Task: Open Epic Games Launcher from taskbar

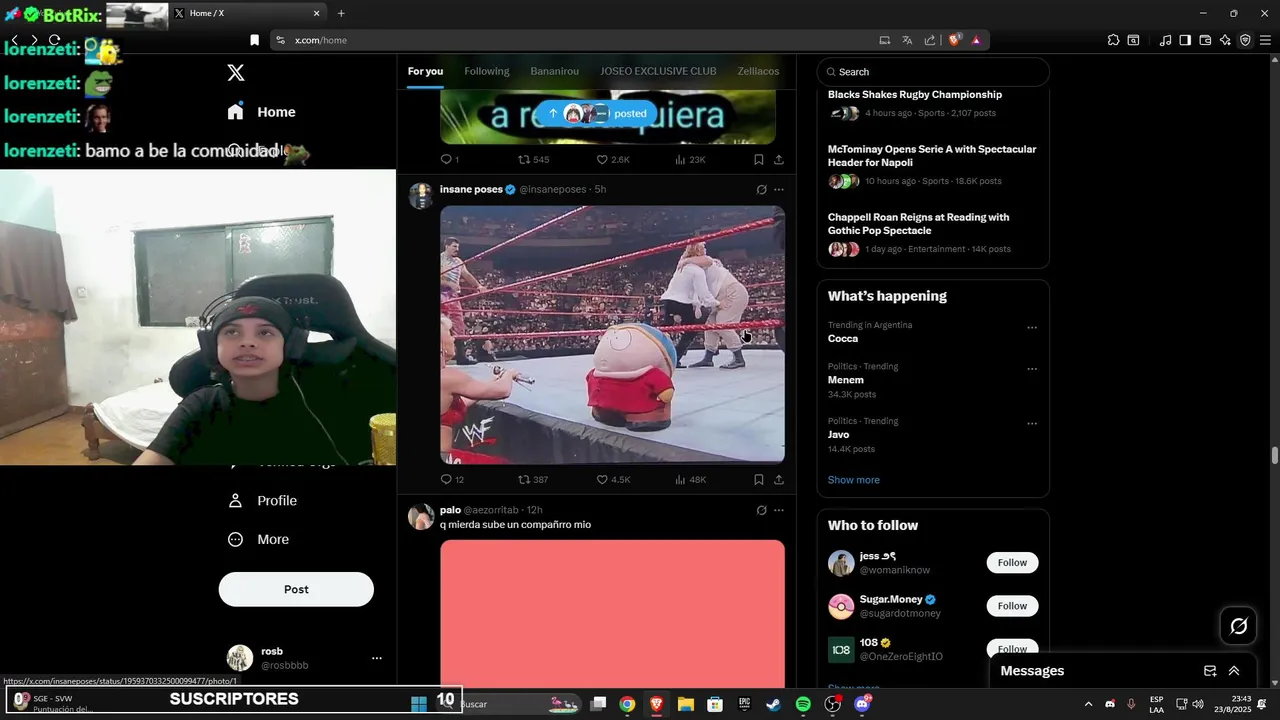Action: [x=744, y=704]
